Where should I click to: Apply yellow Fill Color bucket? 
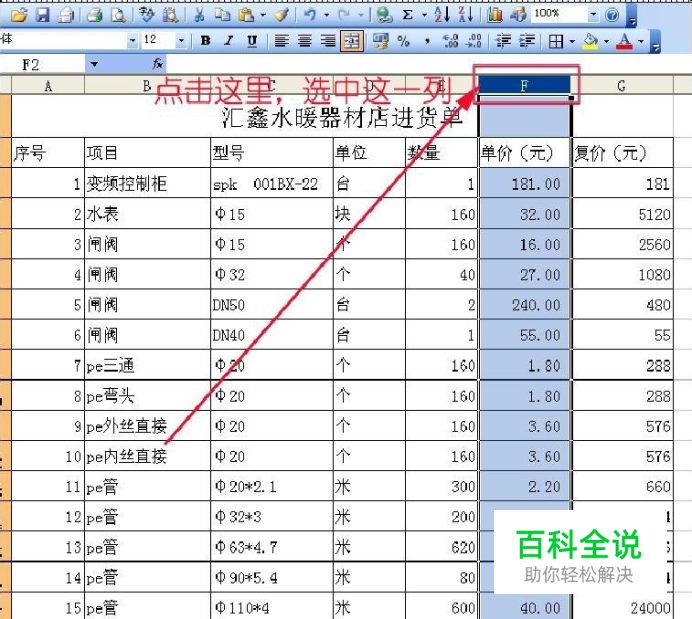tap(590, 41)
